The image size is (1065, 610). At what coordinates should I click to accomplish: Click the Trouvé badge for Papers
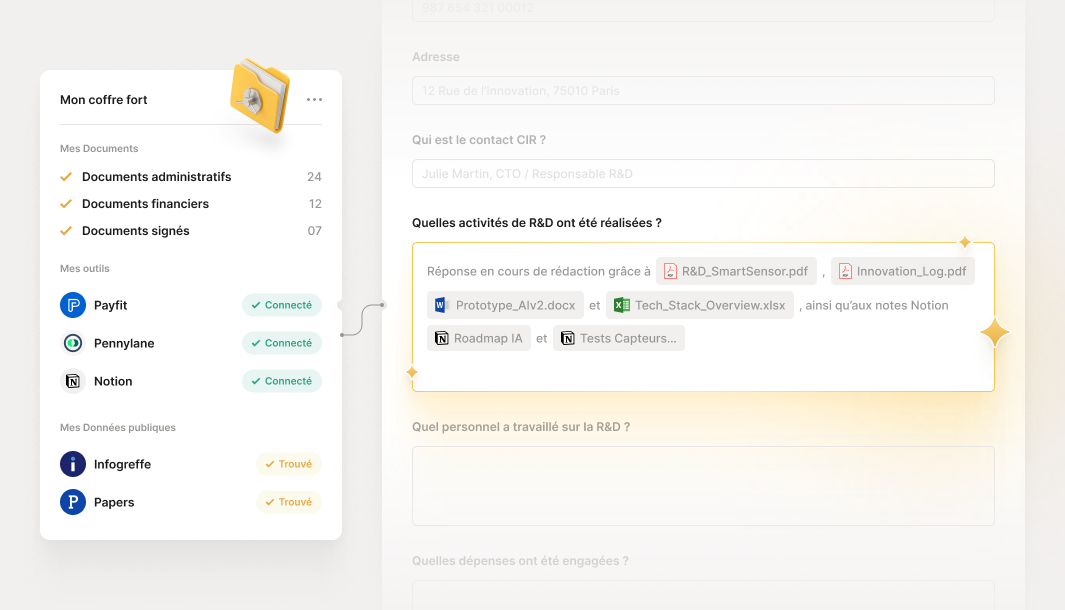289,502
